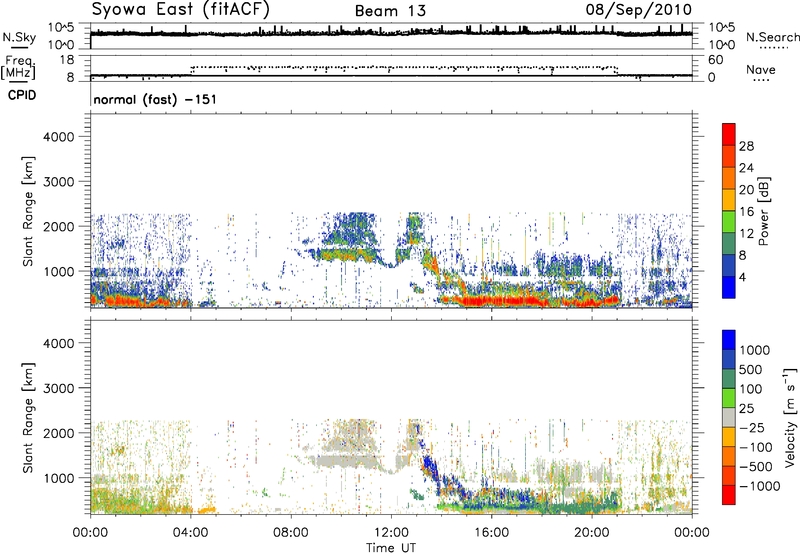
Task: Click the "Slant Range [km]" label of Power panel
Action: 28,211
